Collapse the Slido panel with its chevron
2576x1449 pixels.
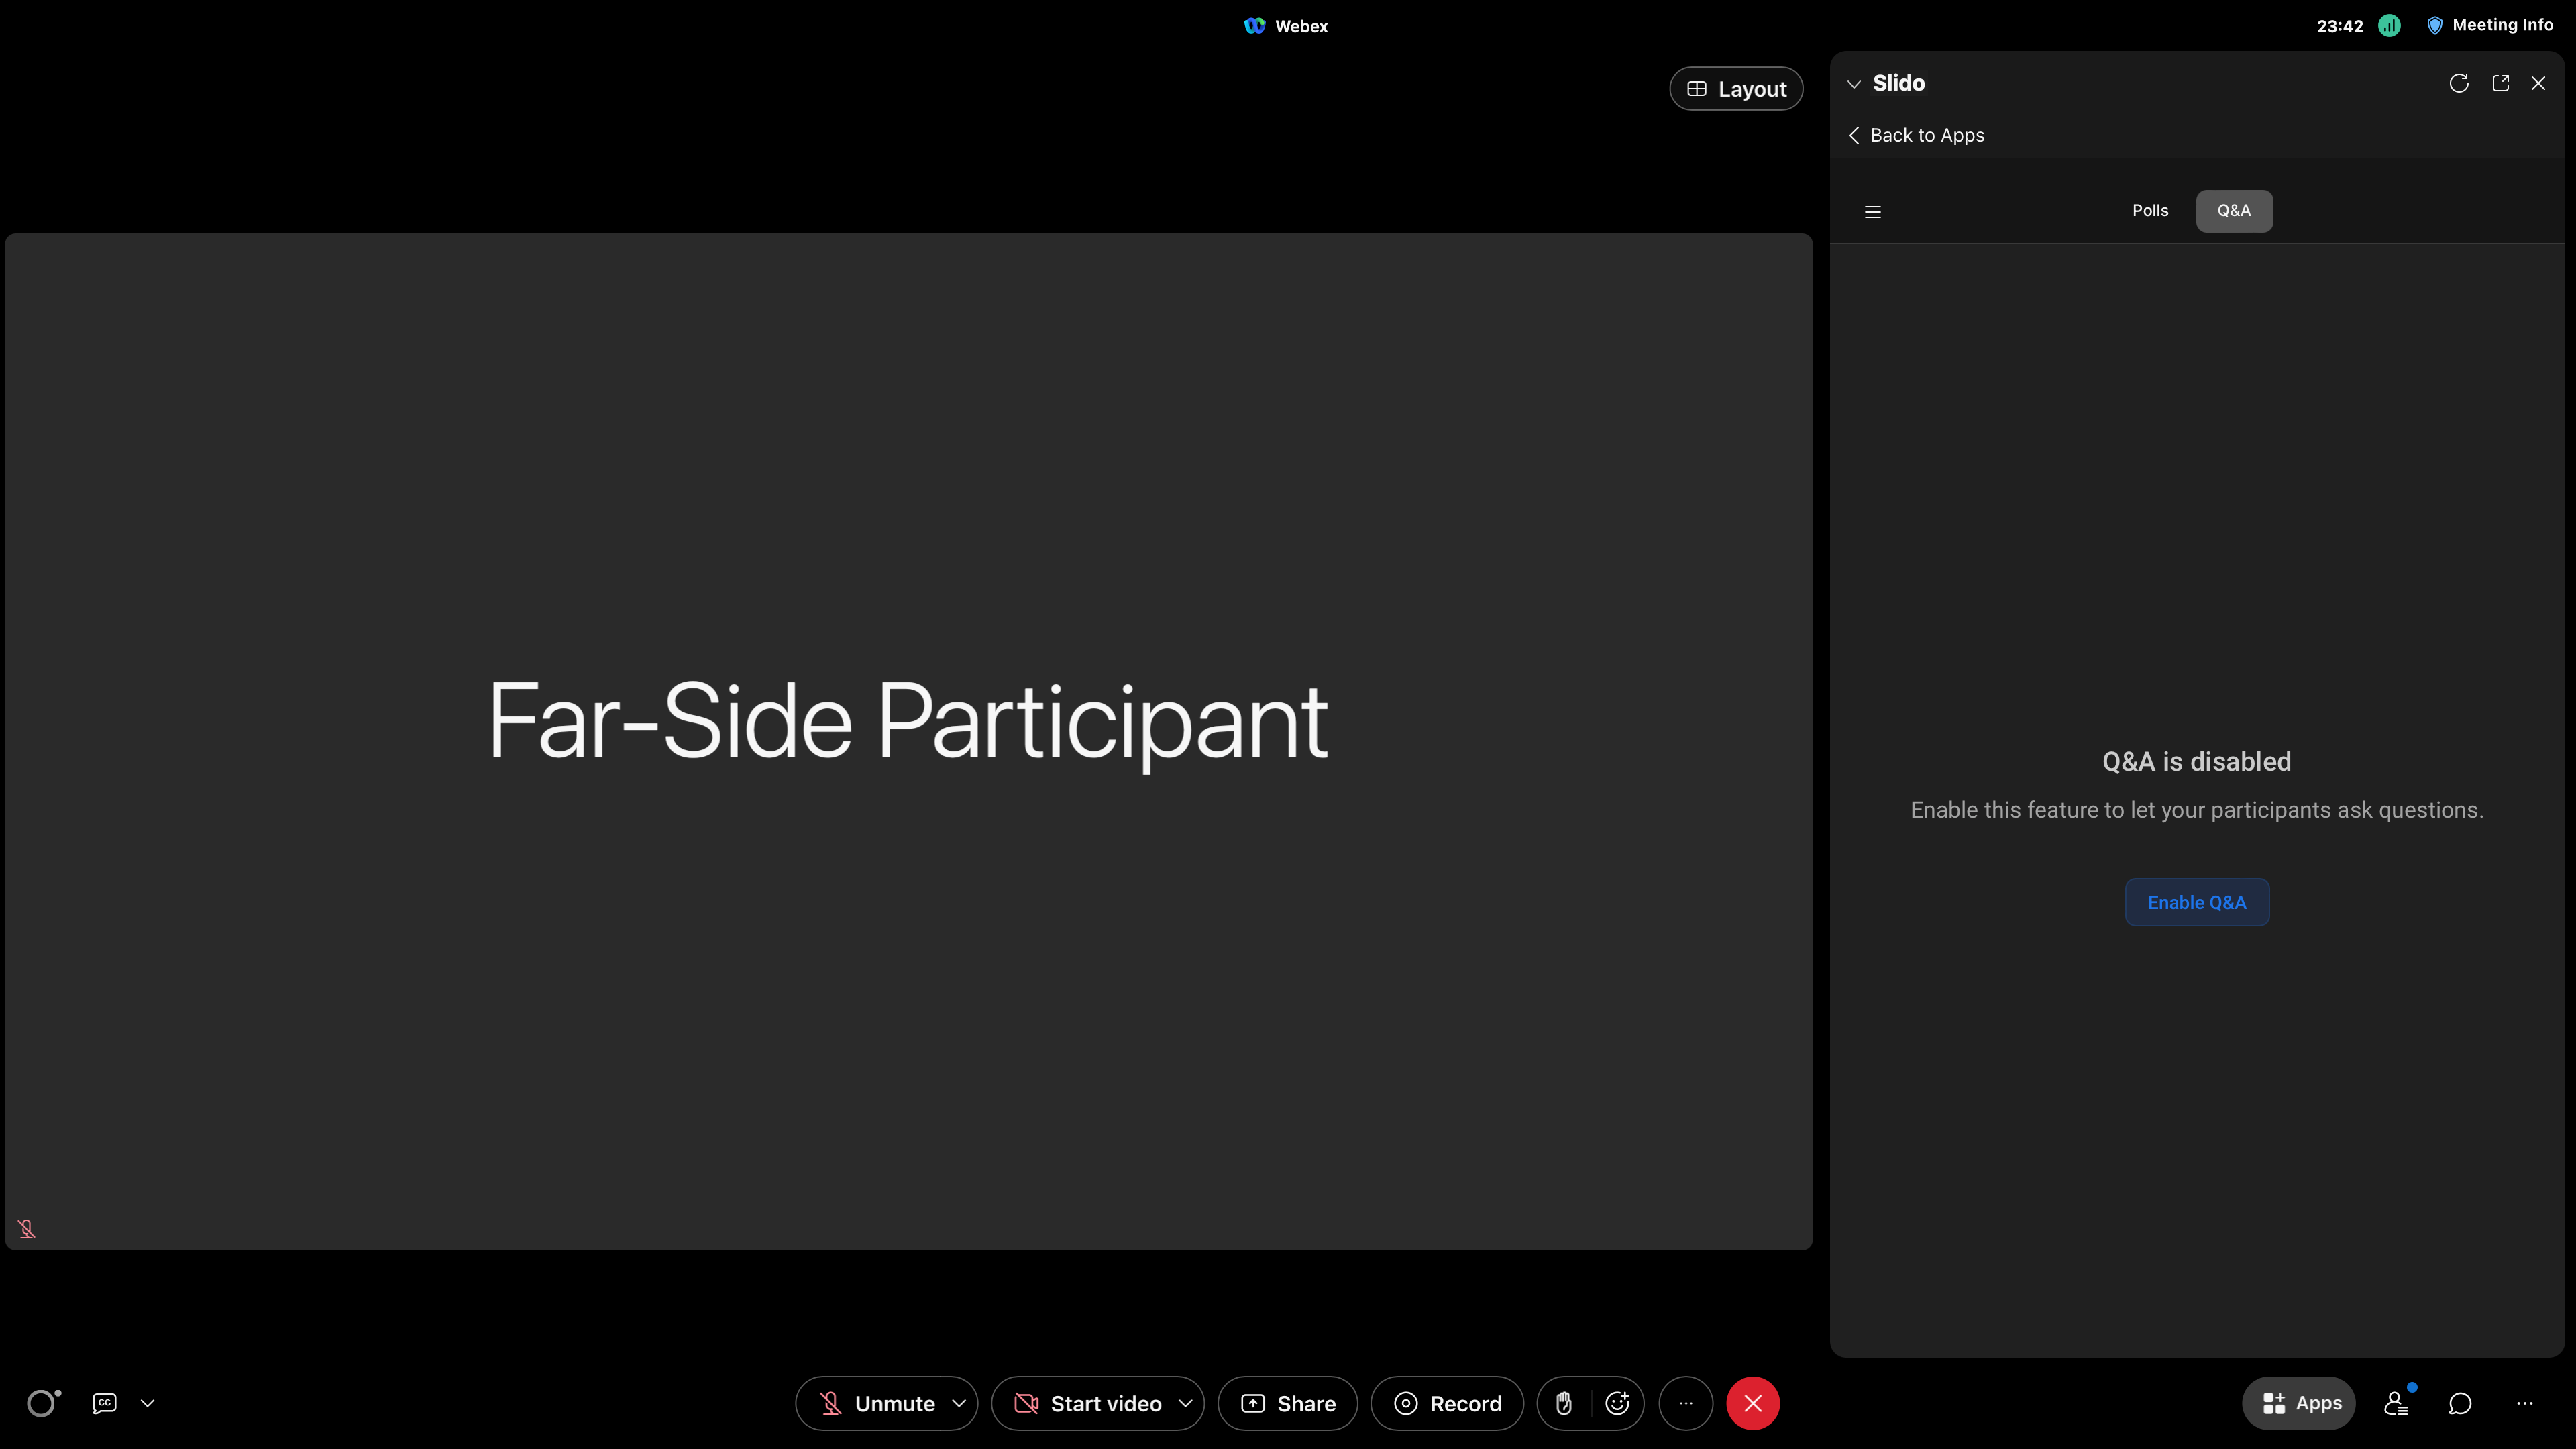[x=1854, y=83]
